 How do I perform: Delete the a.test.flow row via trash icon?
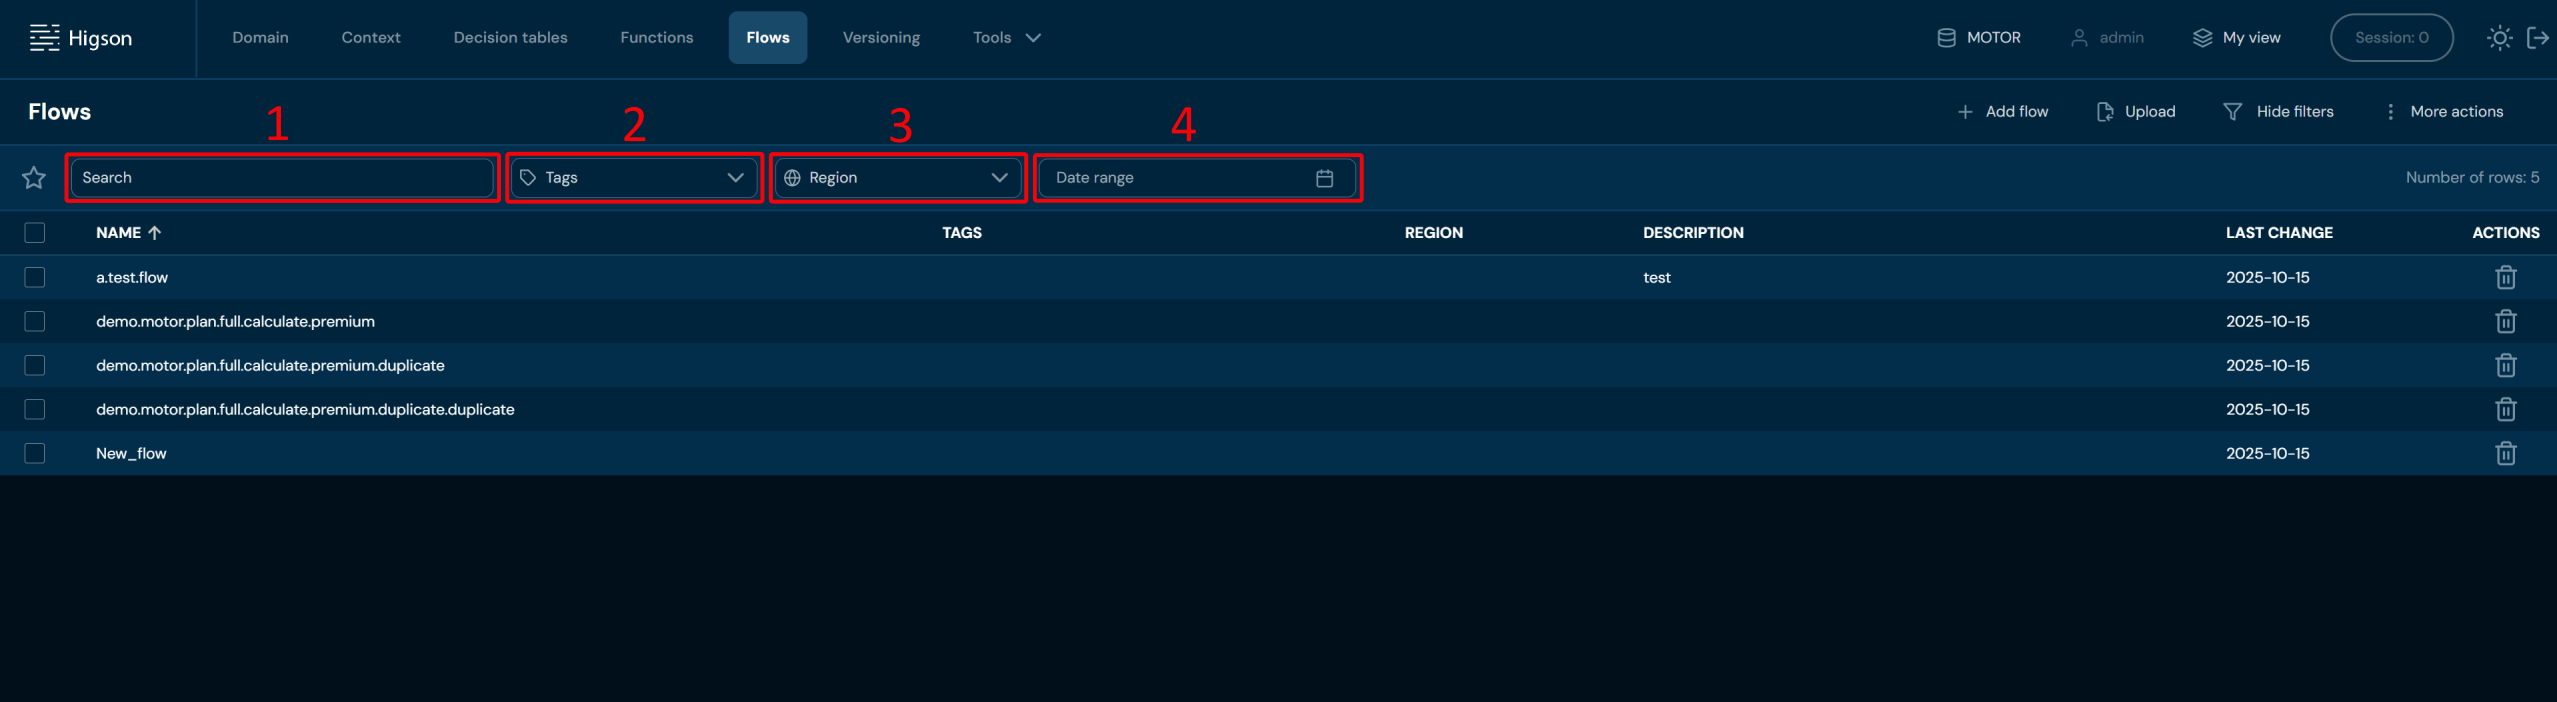[x=2505, y=278]
